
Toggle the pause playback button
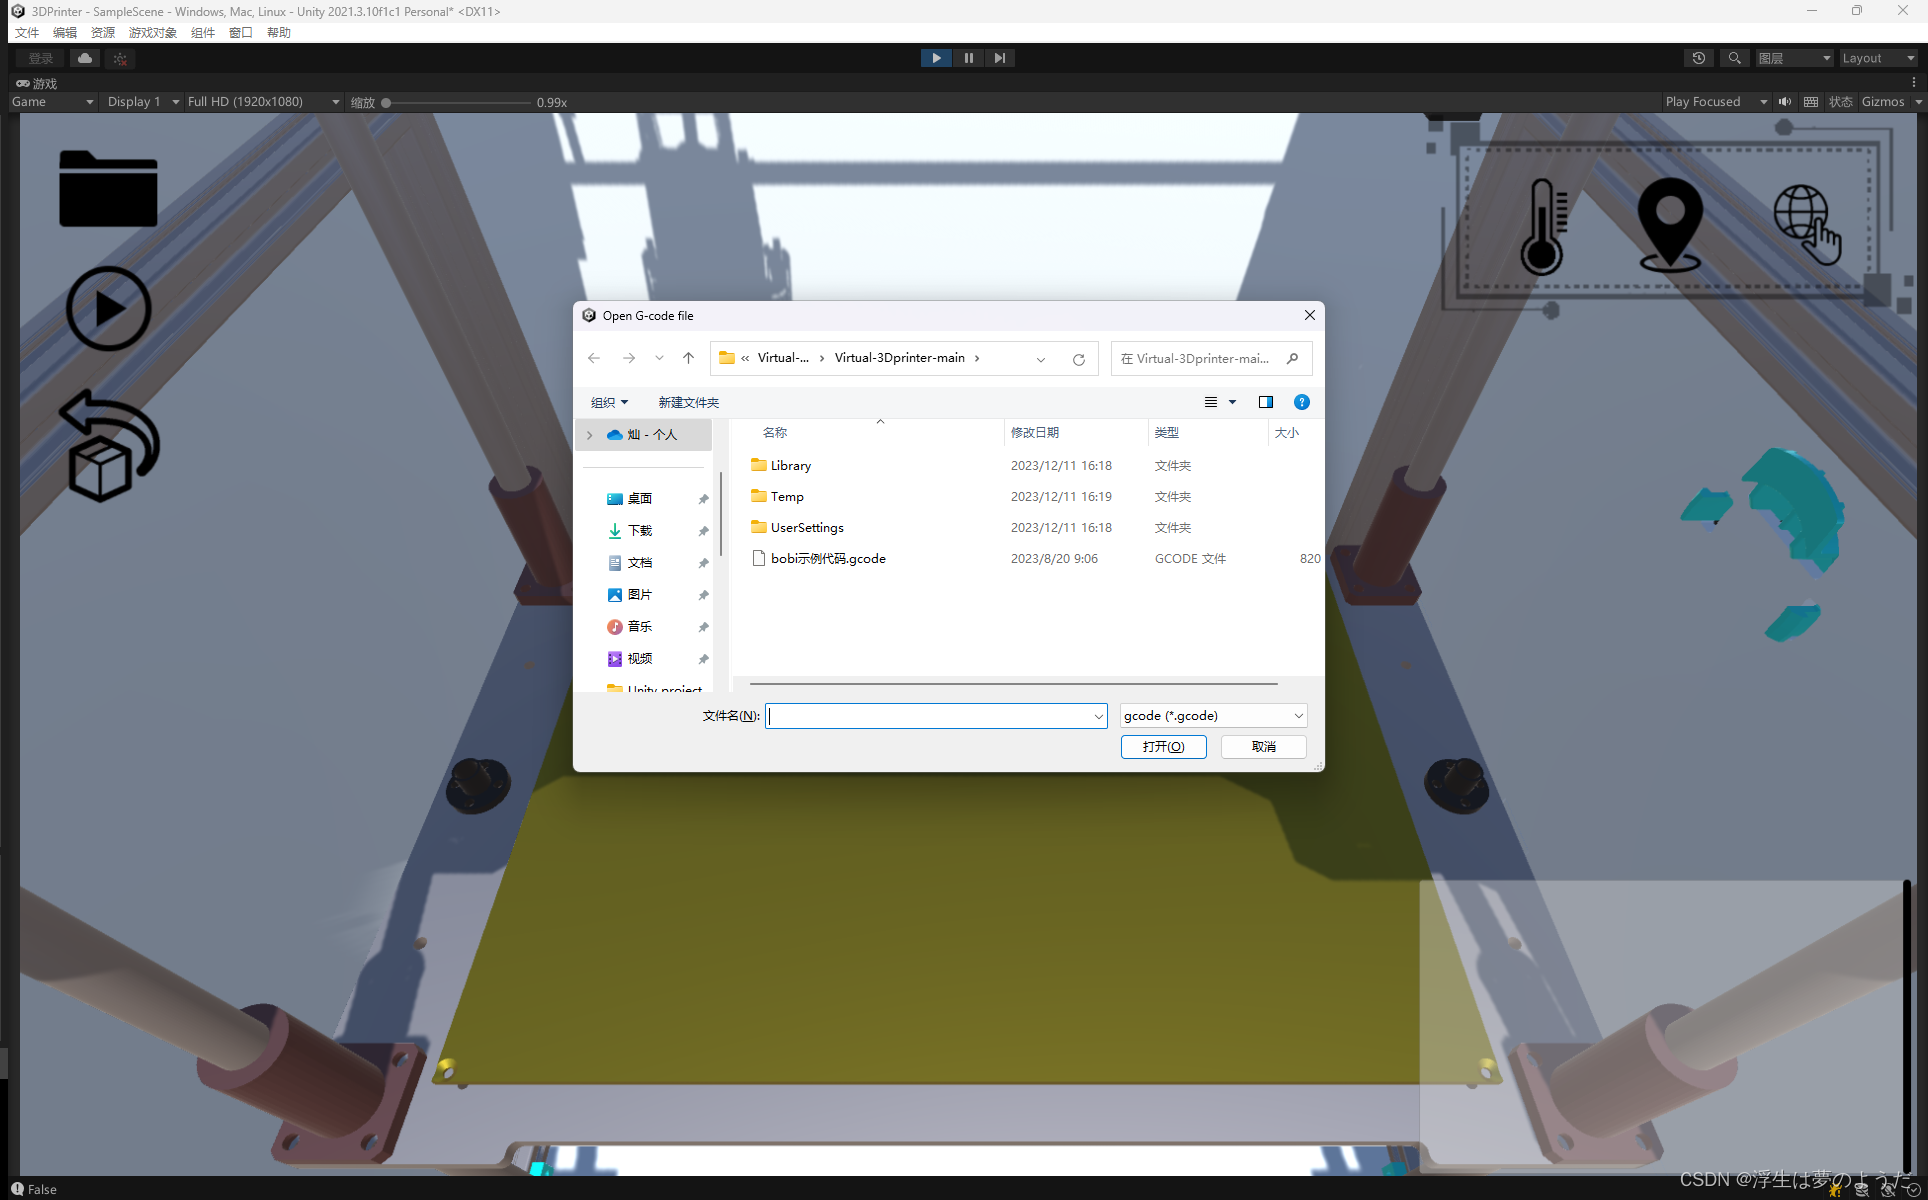click(968, 58)
